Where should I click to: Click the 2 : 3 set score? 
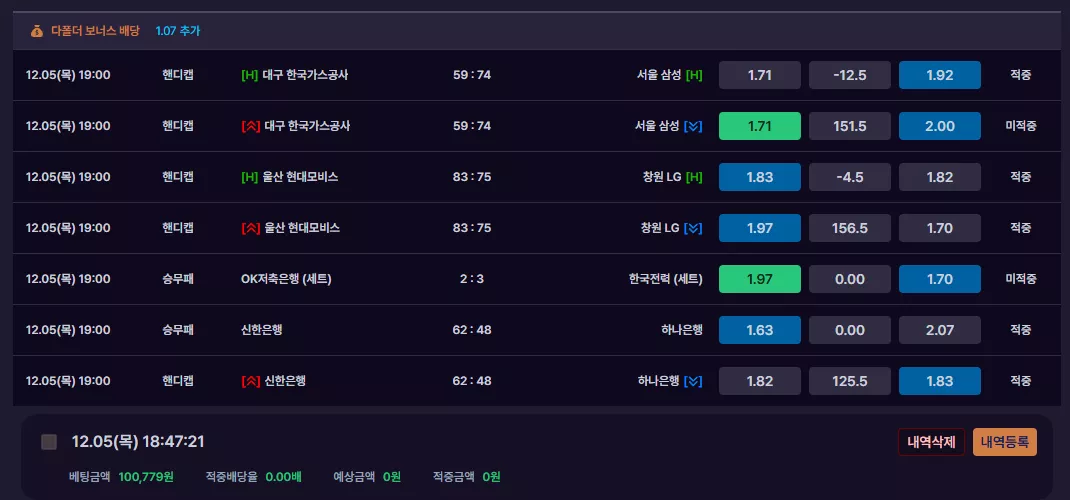point(472,279)
